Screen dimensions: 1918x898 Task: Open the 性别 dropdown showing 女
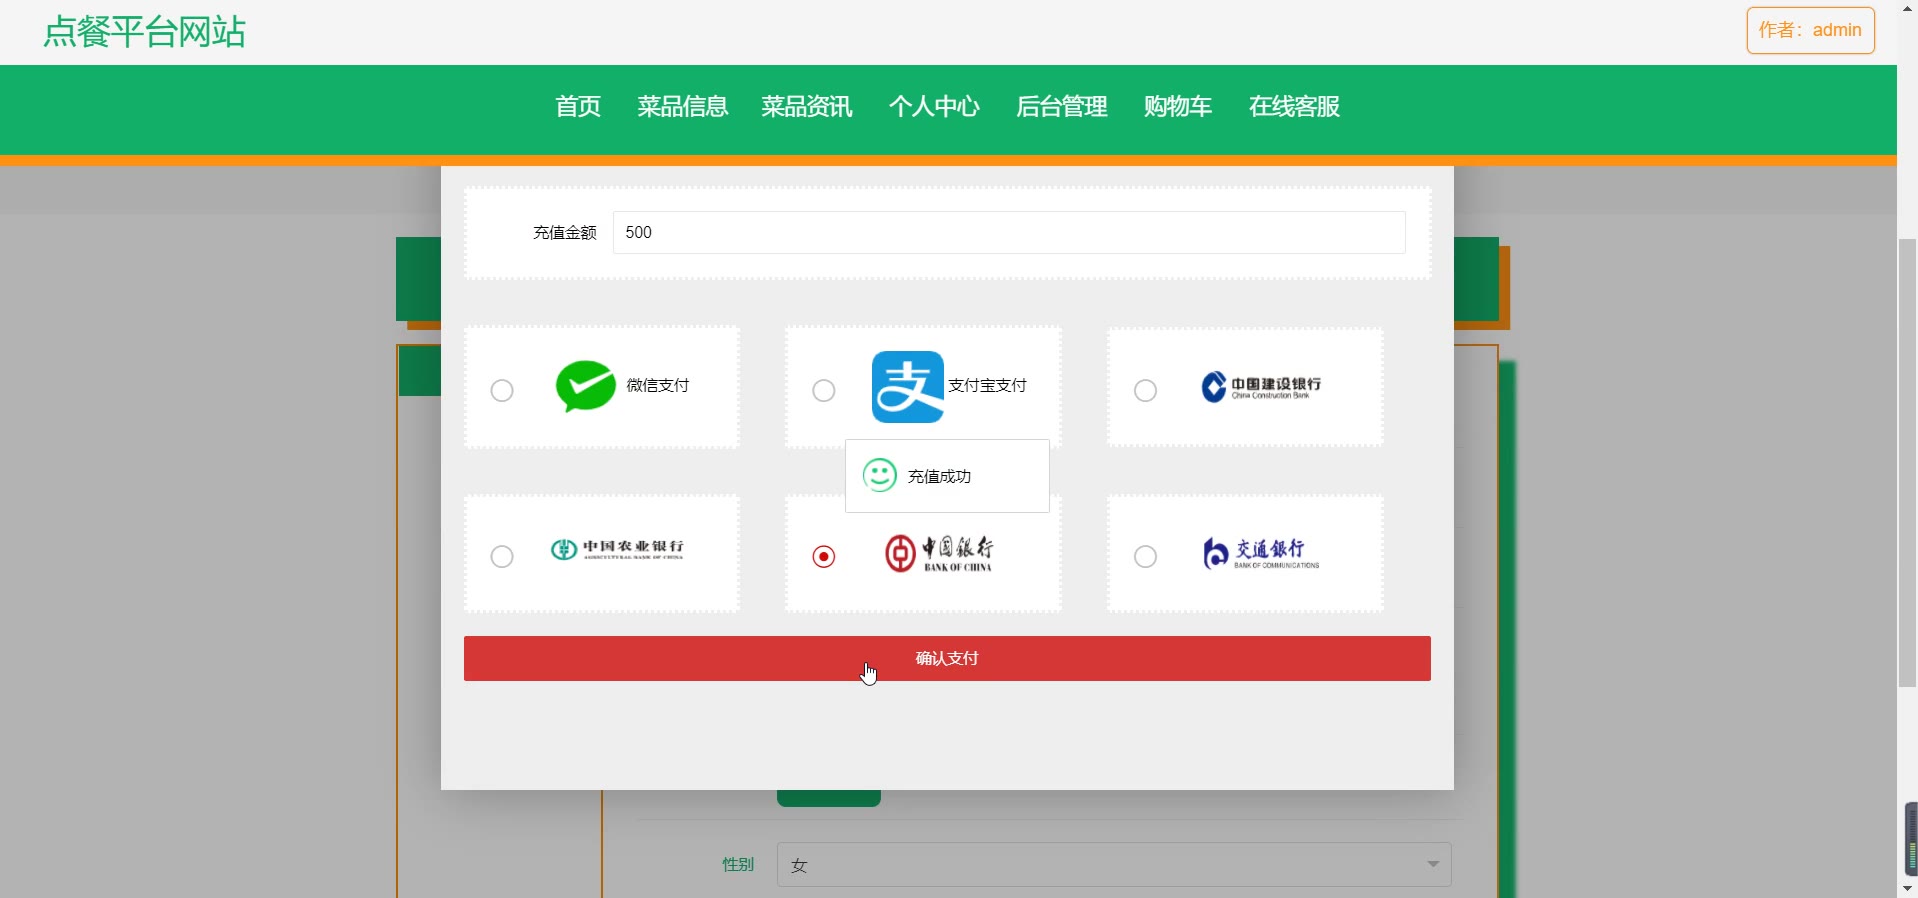(1114, 865)
